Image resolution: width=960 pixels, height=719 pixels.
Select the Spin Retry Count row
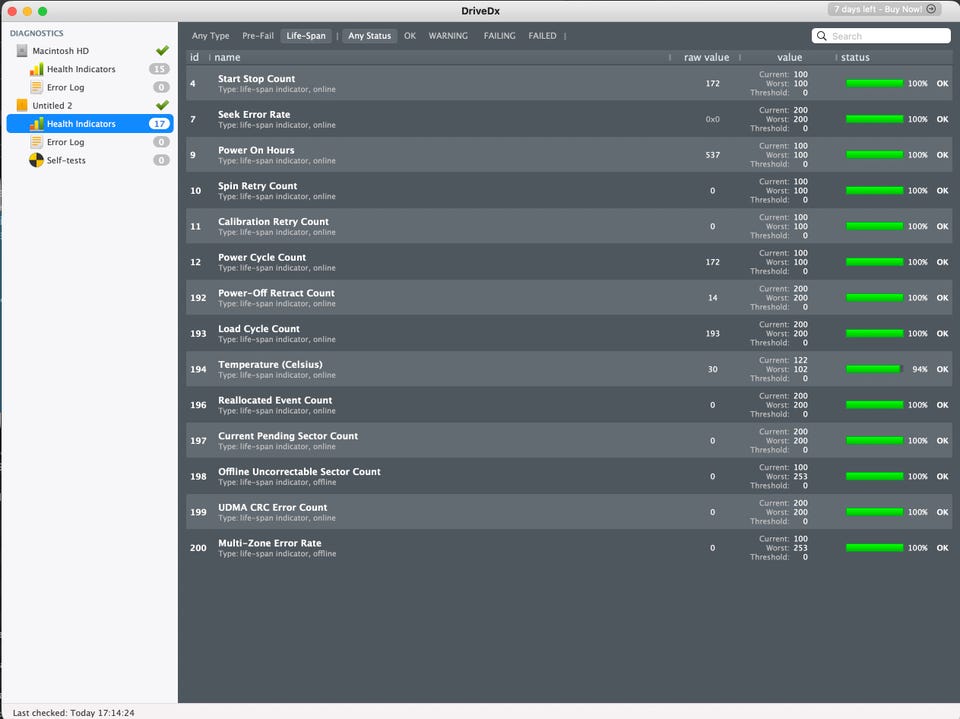pyautogui.click(x=569, y=190)
